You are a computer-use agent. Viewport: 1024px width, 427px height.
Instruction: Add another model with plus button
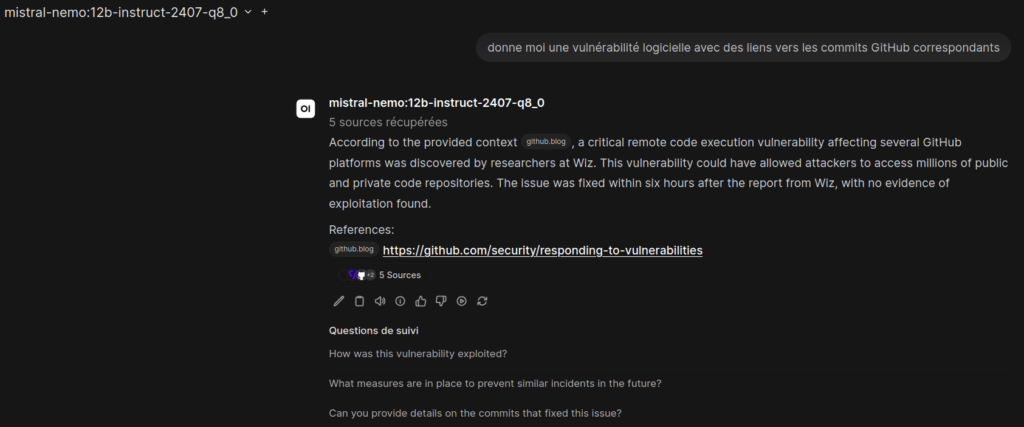[265, 13]
